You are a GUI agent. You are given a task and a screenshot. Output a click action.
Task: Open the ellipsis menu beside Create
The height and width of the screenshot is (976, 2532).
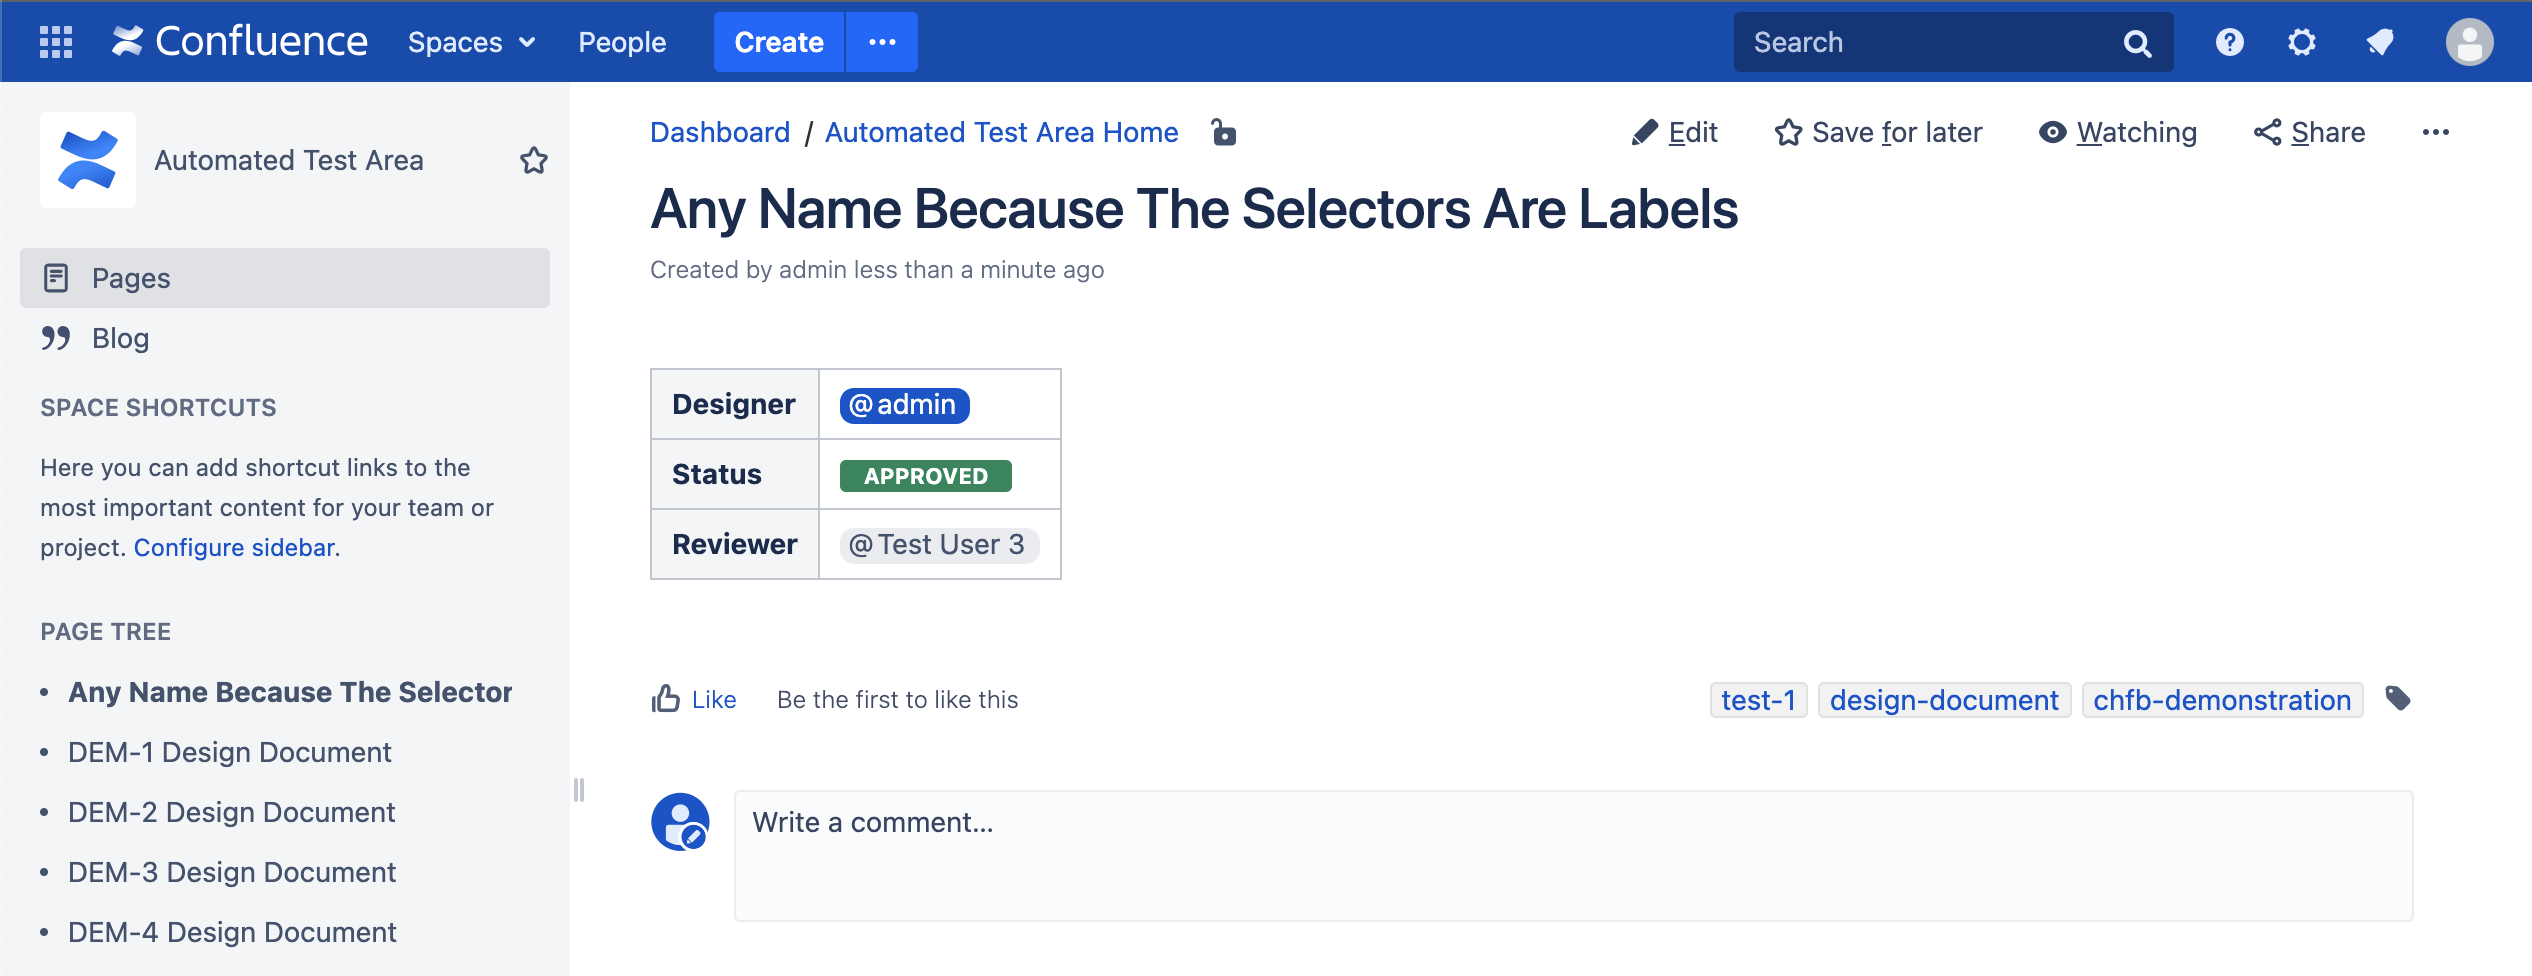click(882, 42)
